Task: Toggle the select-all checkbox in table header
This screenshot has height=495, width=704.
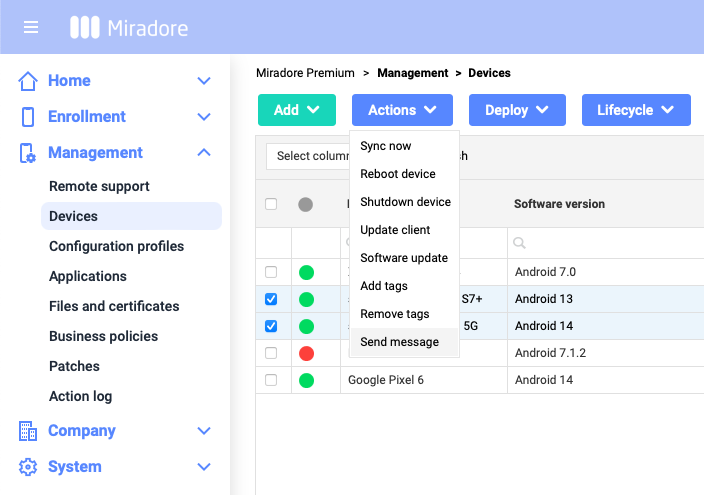Action: [271, 204]
